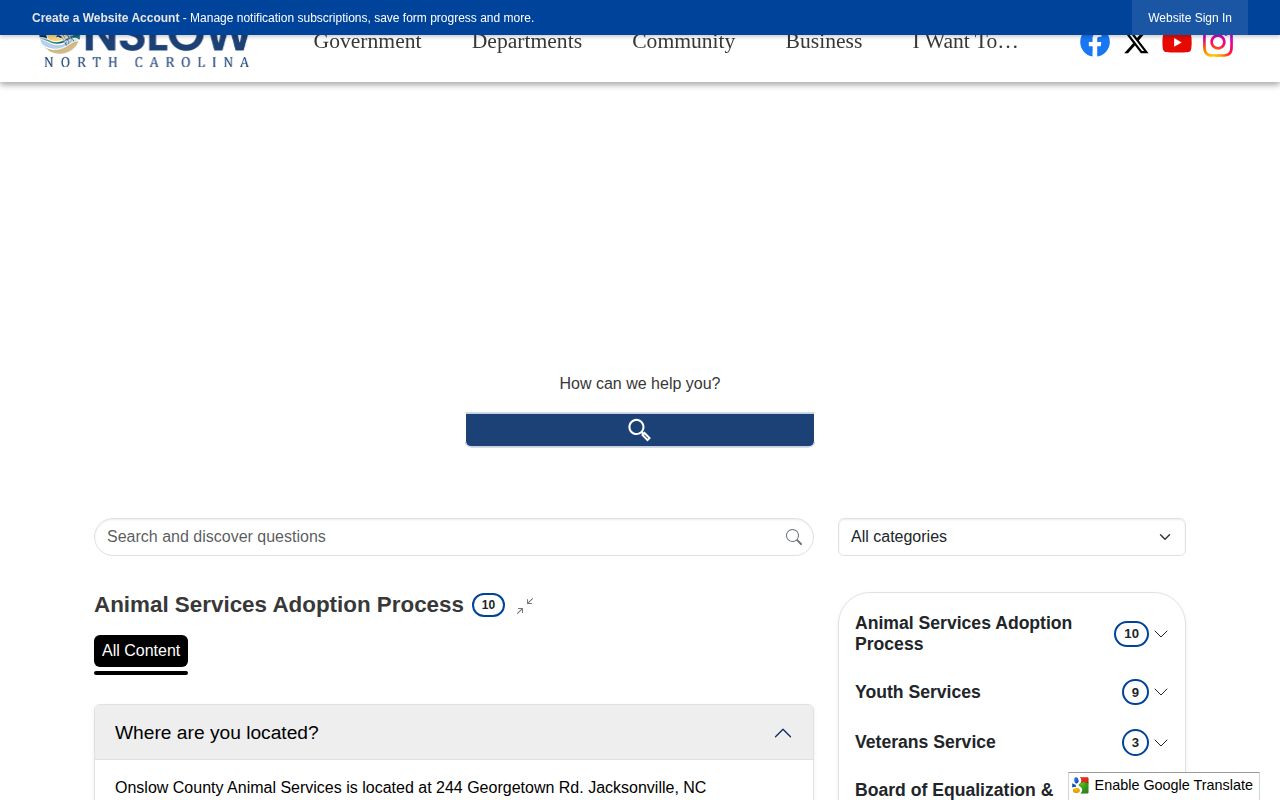1280x800 pixels.
Task: Open the Community menu
Action: coord(684,42)
